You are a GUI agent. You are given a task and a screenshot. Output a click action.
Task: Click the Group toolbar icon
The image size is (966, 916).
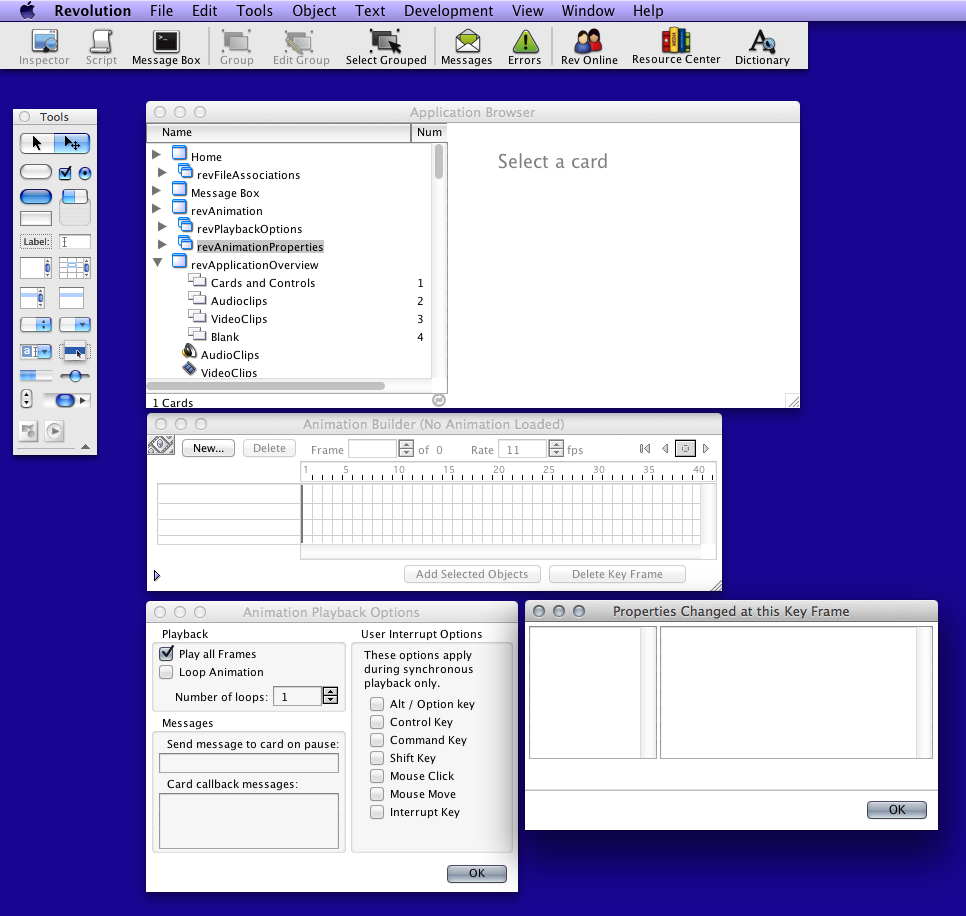tap(237, 46)
